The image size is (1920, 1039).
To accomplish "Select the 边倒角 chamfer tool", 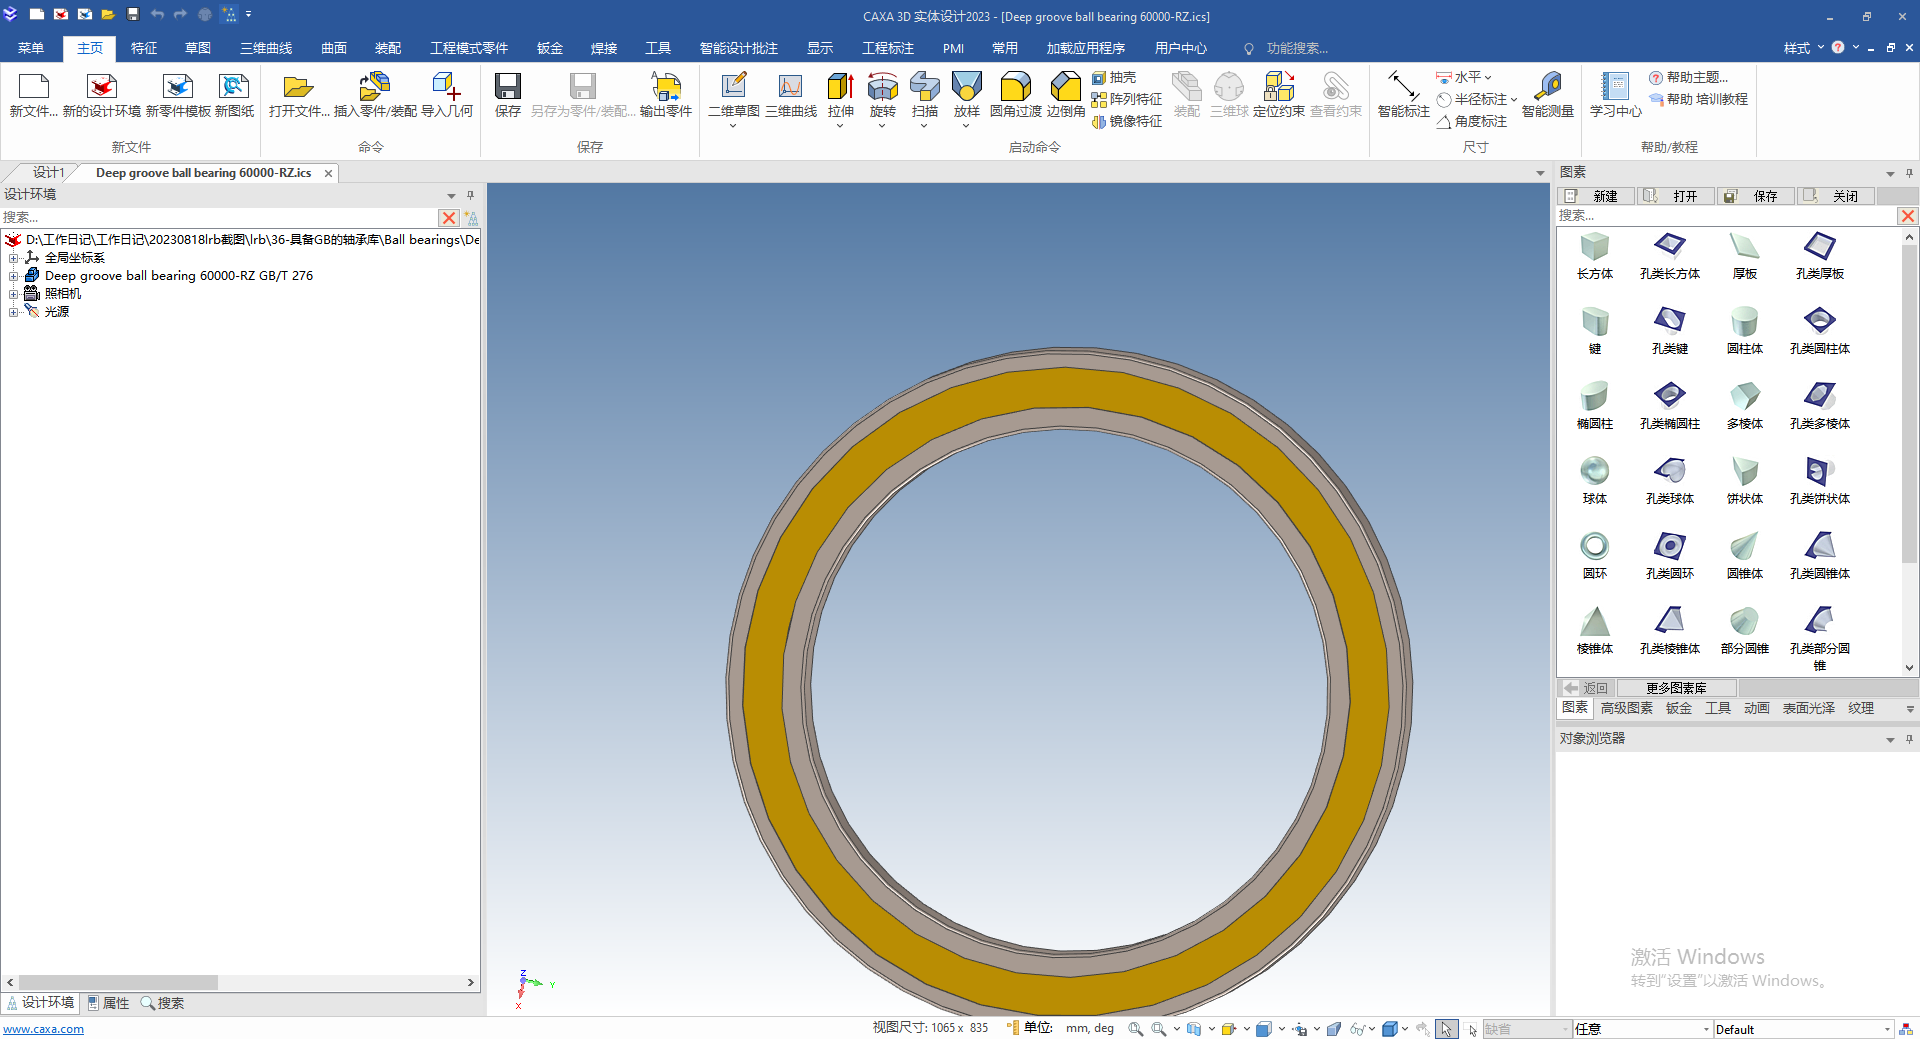I will click(1066, 95).
